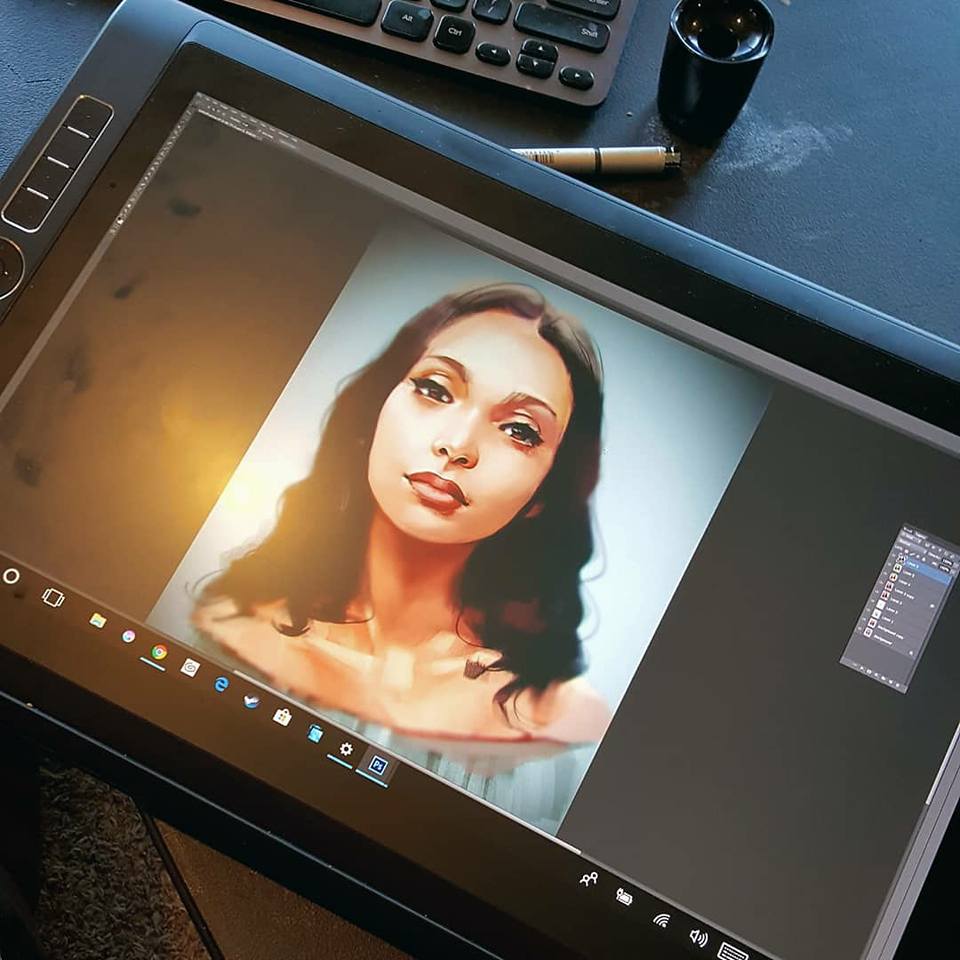This screenshot has width=960, height=960.
Task: Select the blue highlighted layer in Layers panel
Action: tap(926, 569)
